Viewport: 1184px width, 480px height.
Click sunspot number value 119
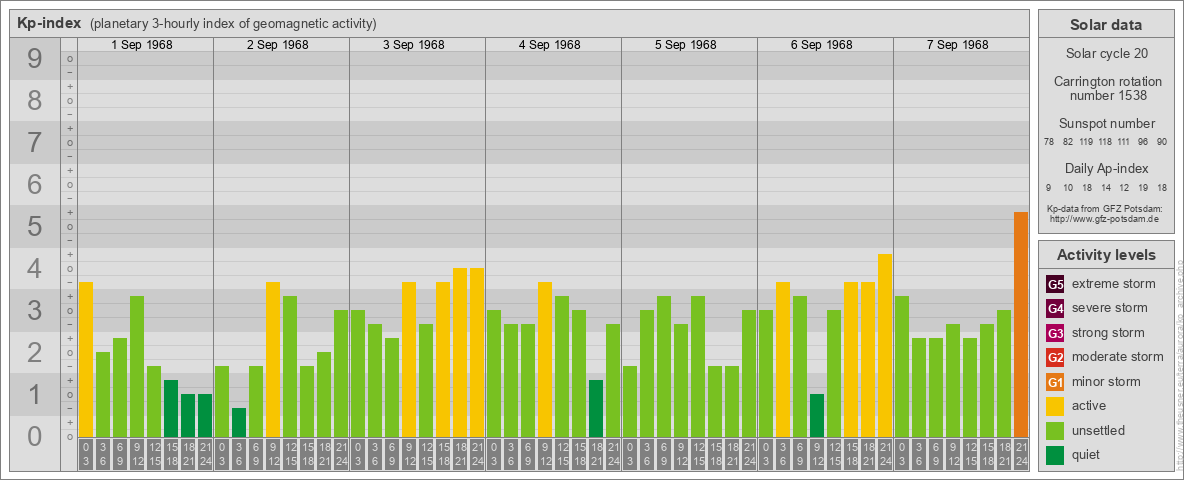[x=1086, y=142]
